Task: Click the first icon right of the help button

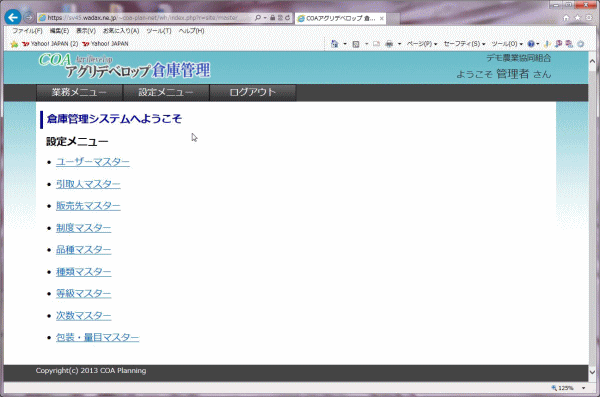Action: pos(547,44)
